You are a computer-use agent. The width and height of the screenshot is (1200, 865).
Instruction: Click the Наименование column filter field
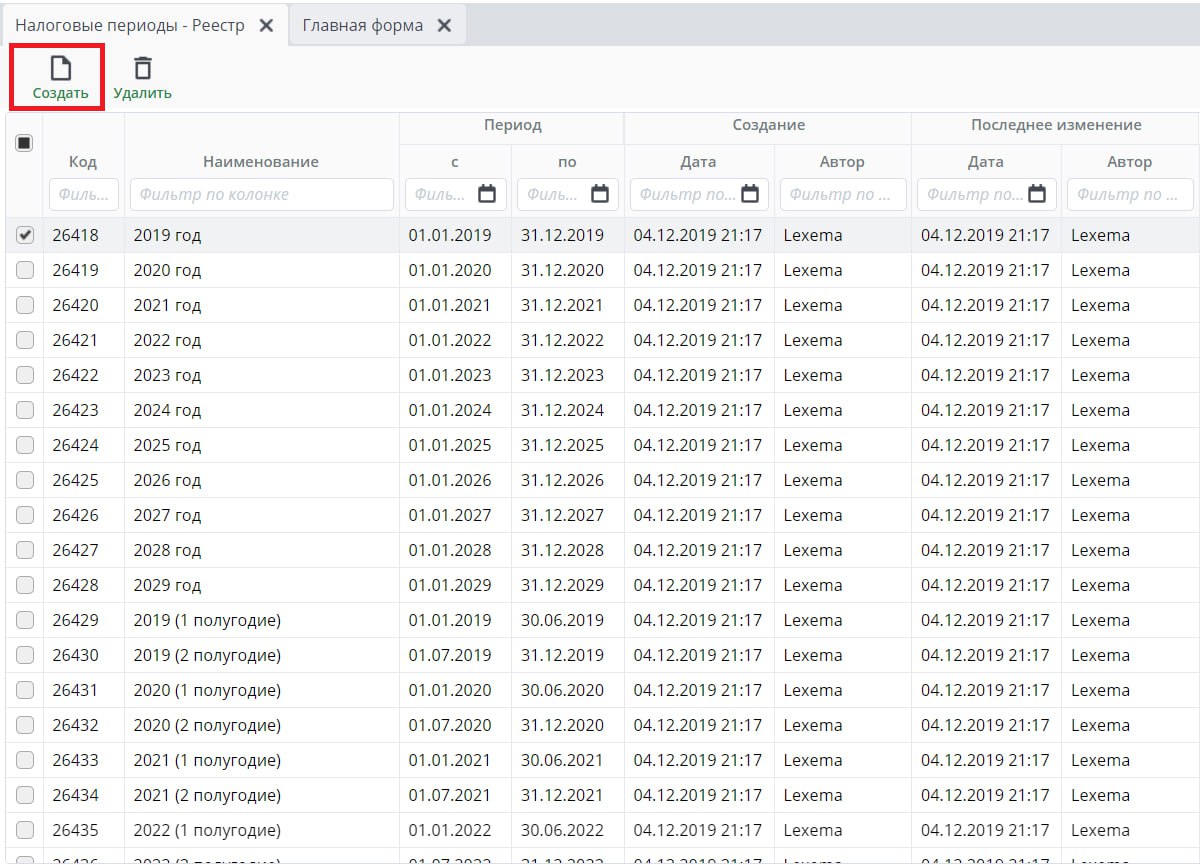(x=261, y=194)
